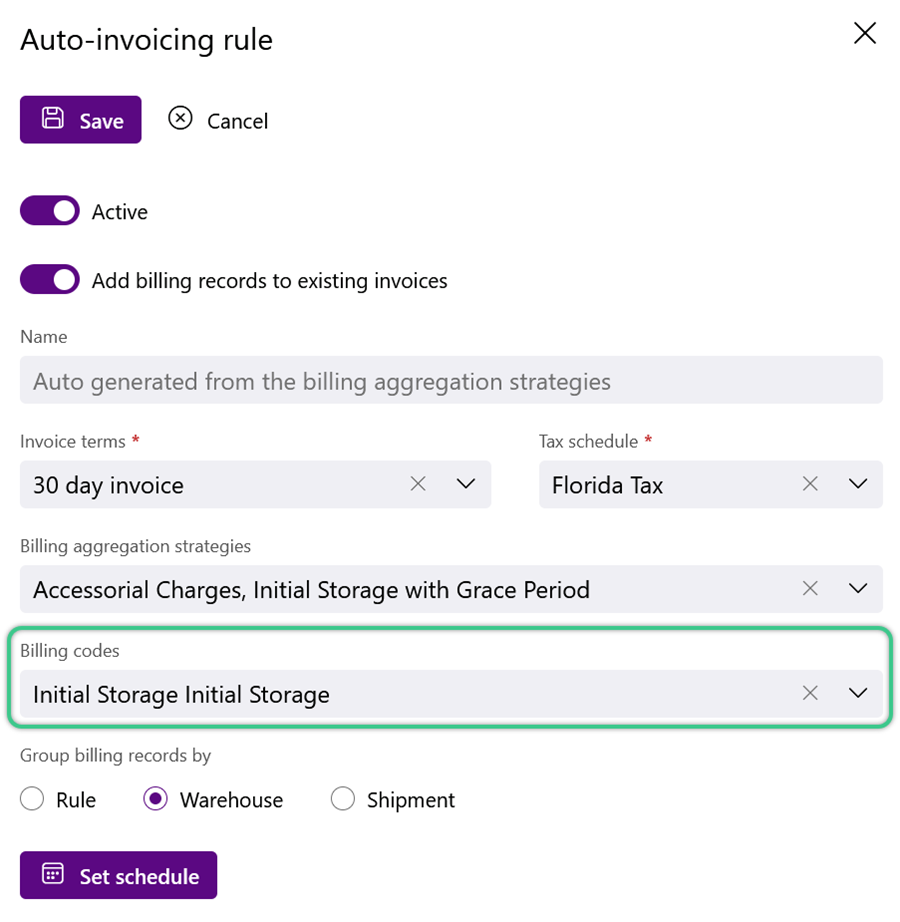Click the calendar icon on Set schedule
This screenshot has height=922, width=900.
52,874
